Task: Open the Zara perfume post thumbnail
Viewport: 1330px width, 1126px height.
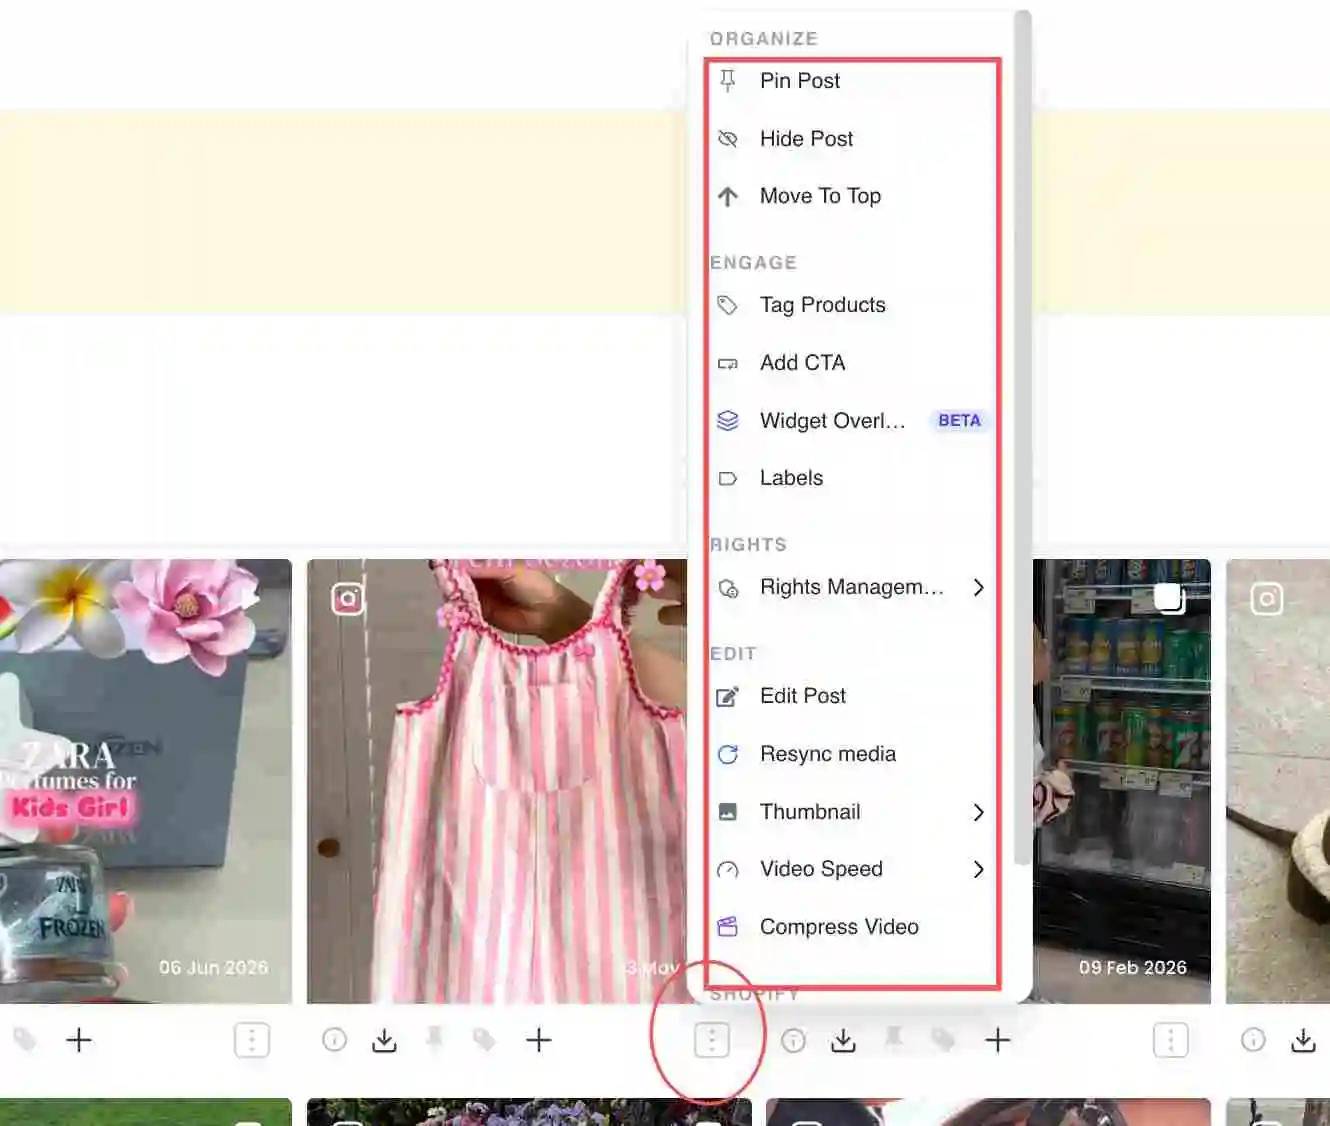Action: 146,781
